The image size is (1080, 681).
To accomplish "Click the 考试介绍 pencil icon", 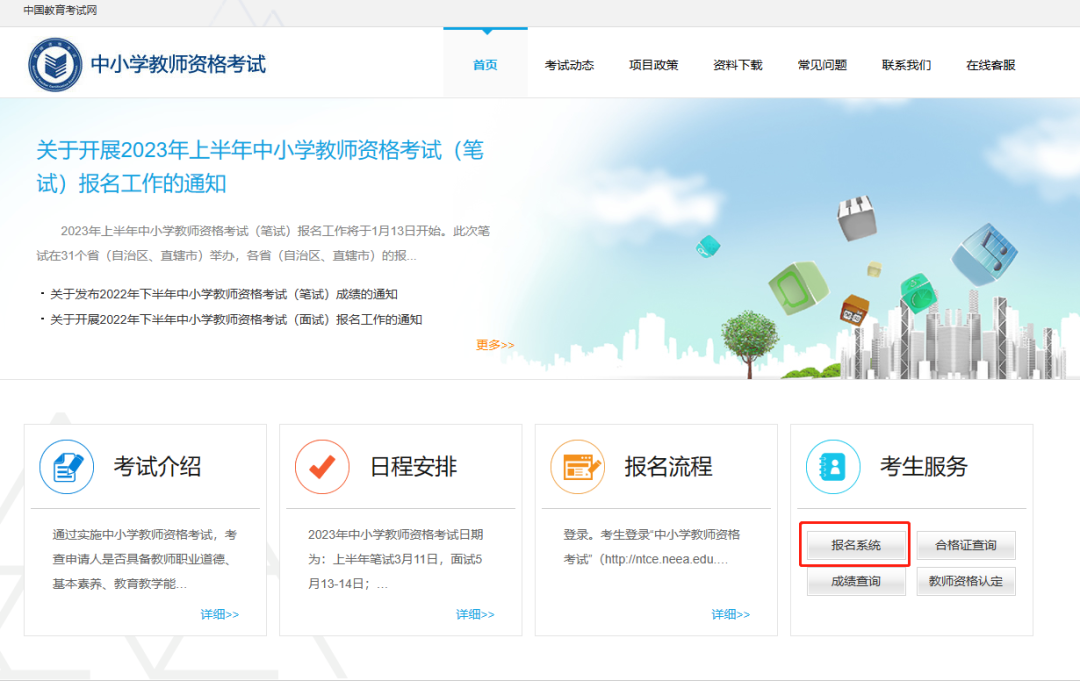I will 66,466.
